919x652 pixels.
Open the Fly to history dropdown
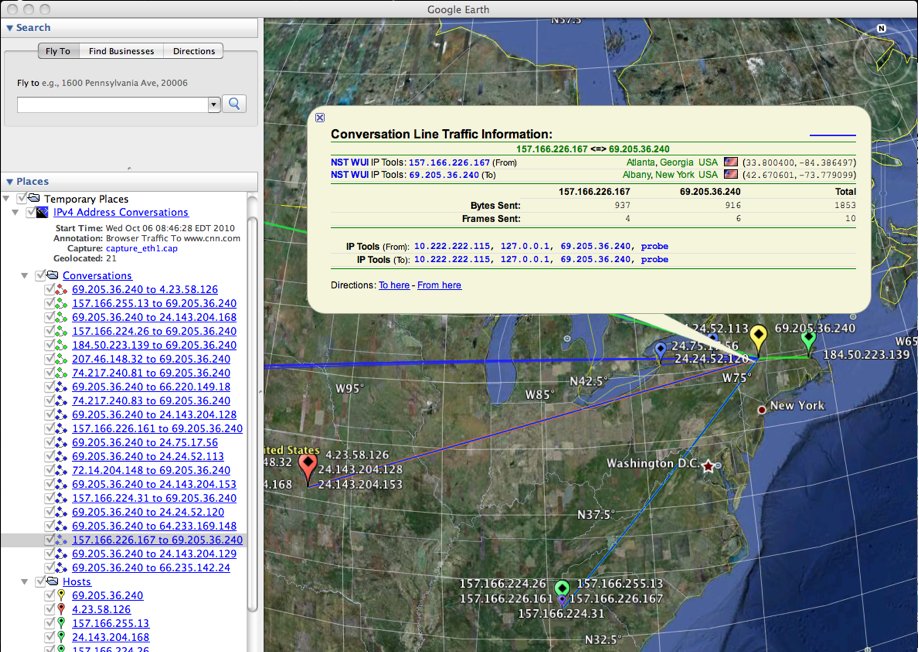214,104
